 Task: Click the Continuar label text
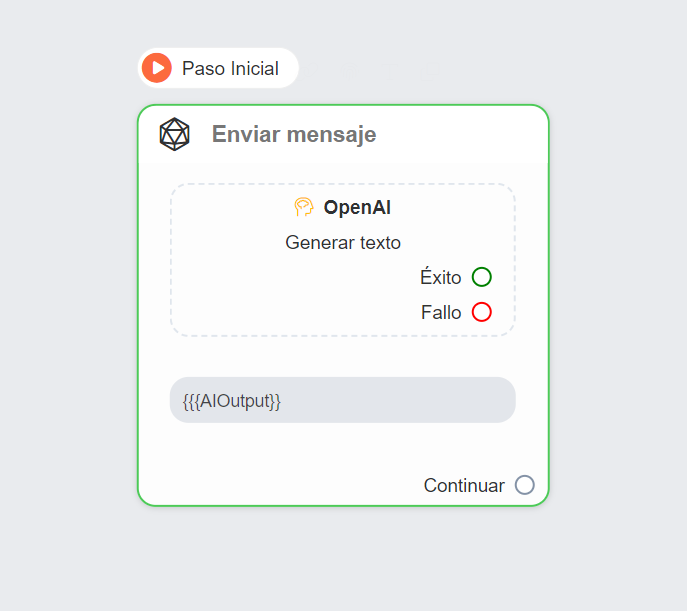[x=464, y=485]
